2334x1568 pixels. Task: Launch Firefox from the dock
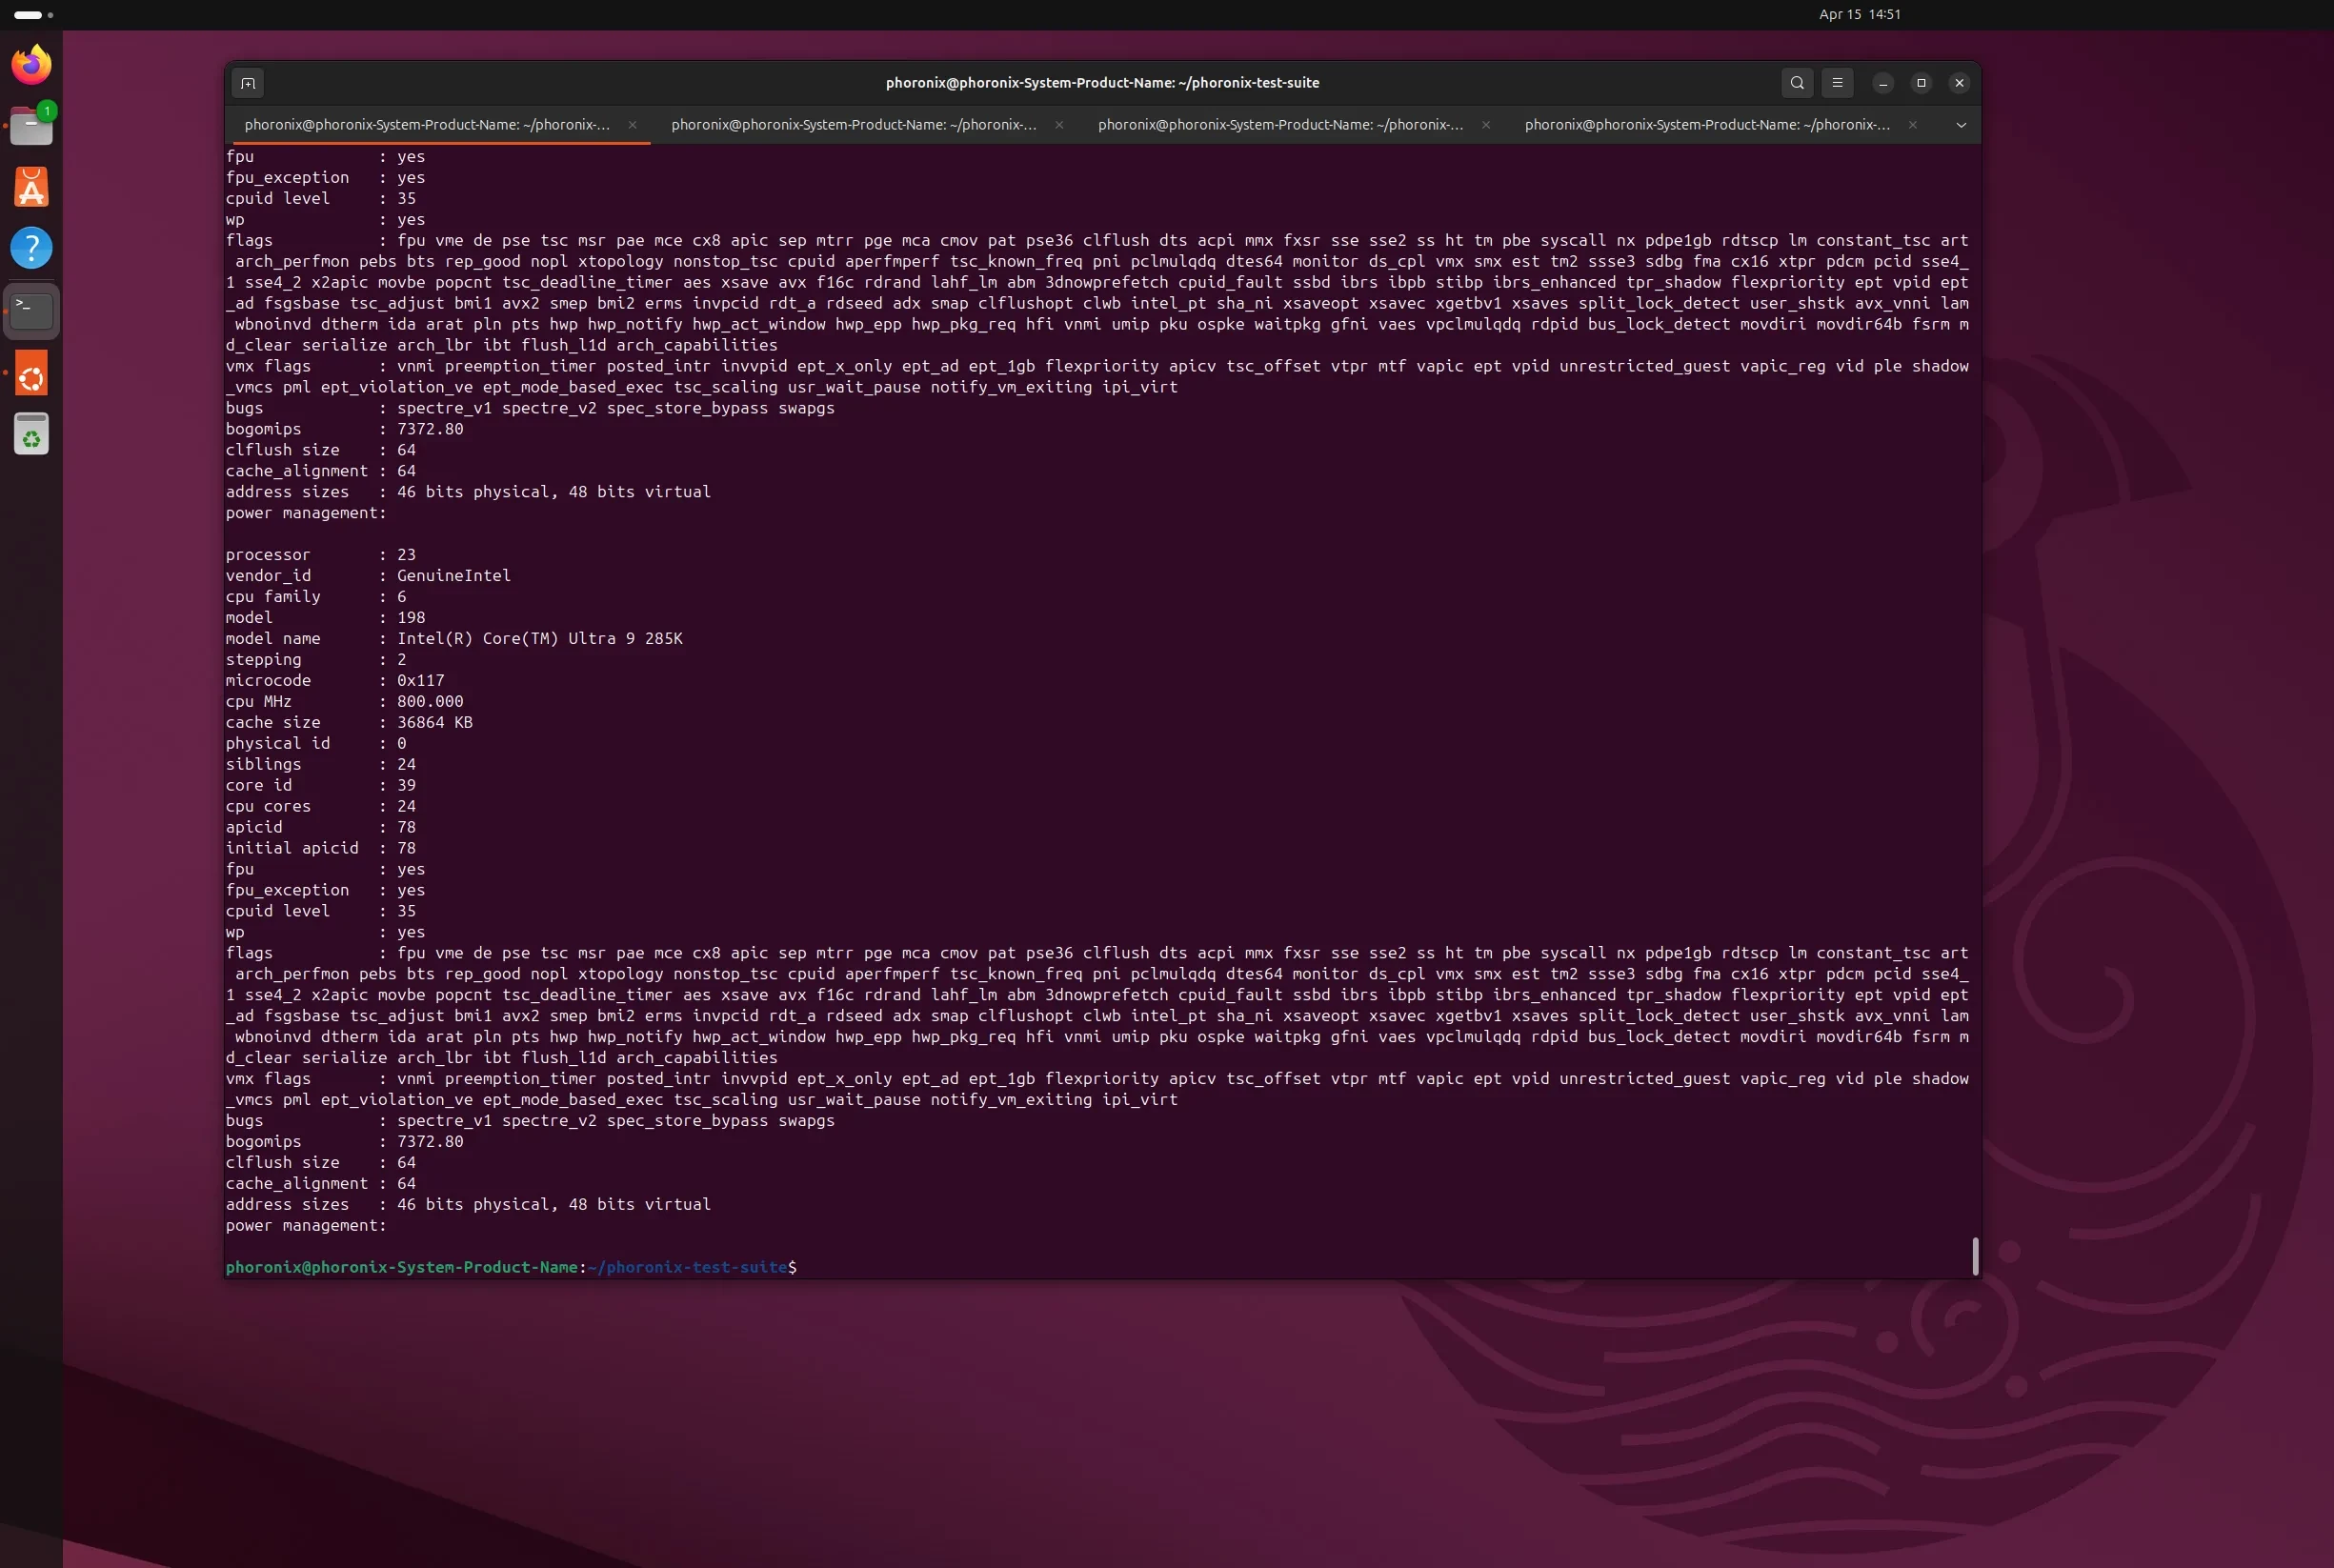pos(31,65)
